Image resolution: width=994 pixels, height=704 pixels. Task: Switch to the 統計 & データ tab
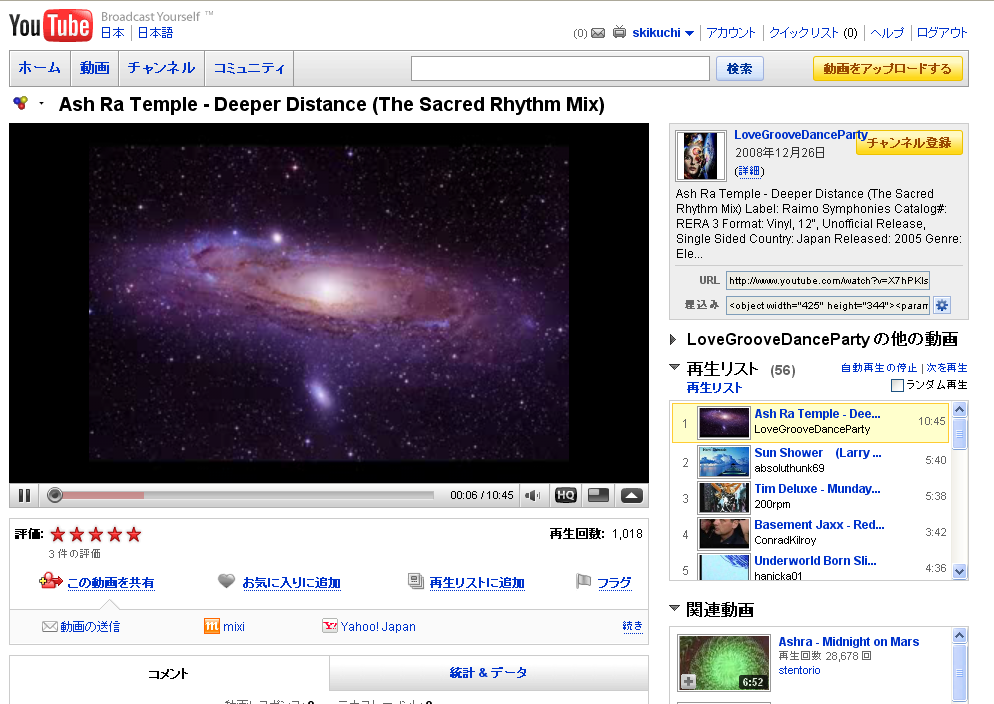click(488, 673)
